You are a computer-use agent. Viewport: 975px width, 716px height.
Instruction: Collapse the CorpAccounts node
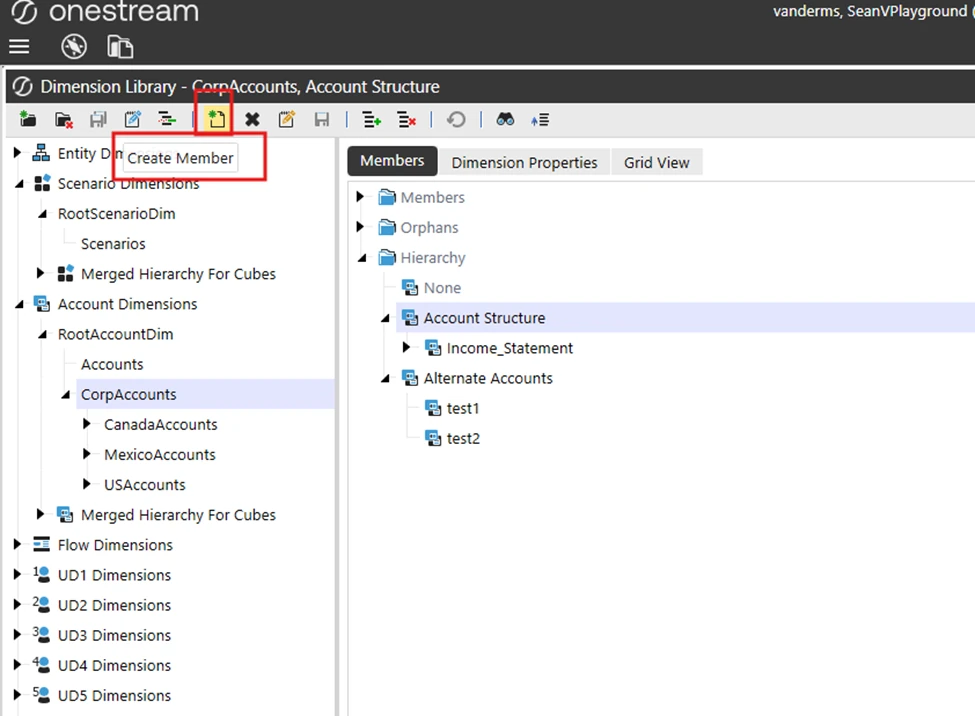pyautogui.click(x=65, y=394)
